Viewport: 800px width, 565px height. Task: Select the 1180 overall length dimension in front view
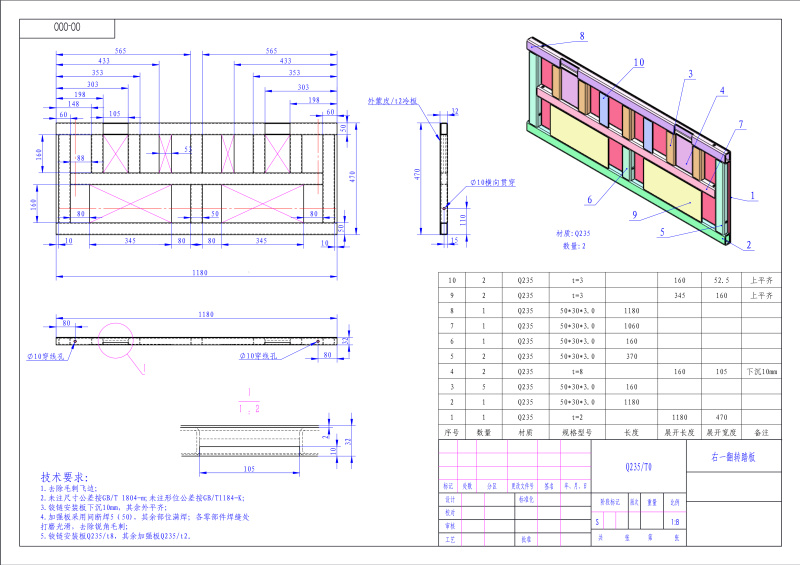192,273
